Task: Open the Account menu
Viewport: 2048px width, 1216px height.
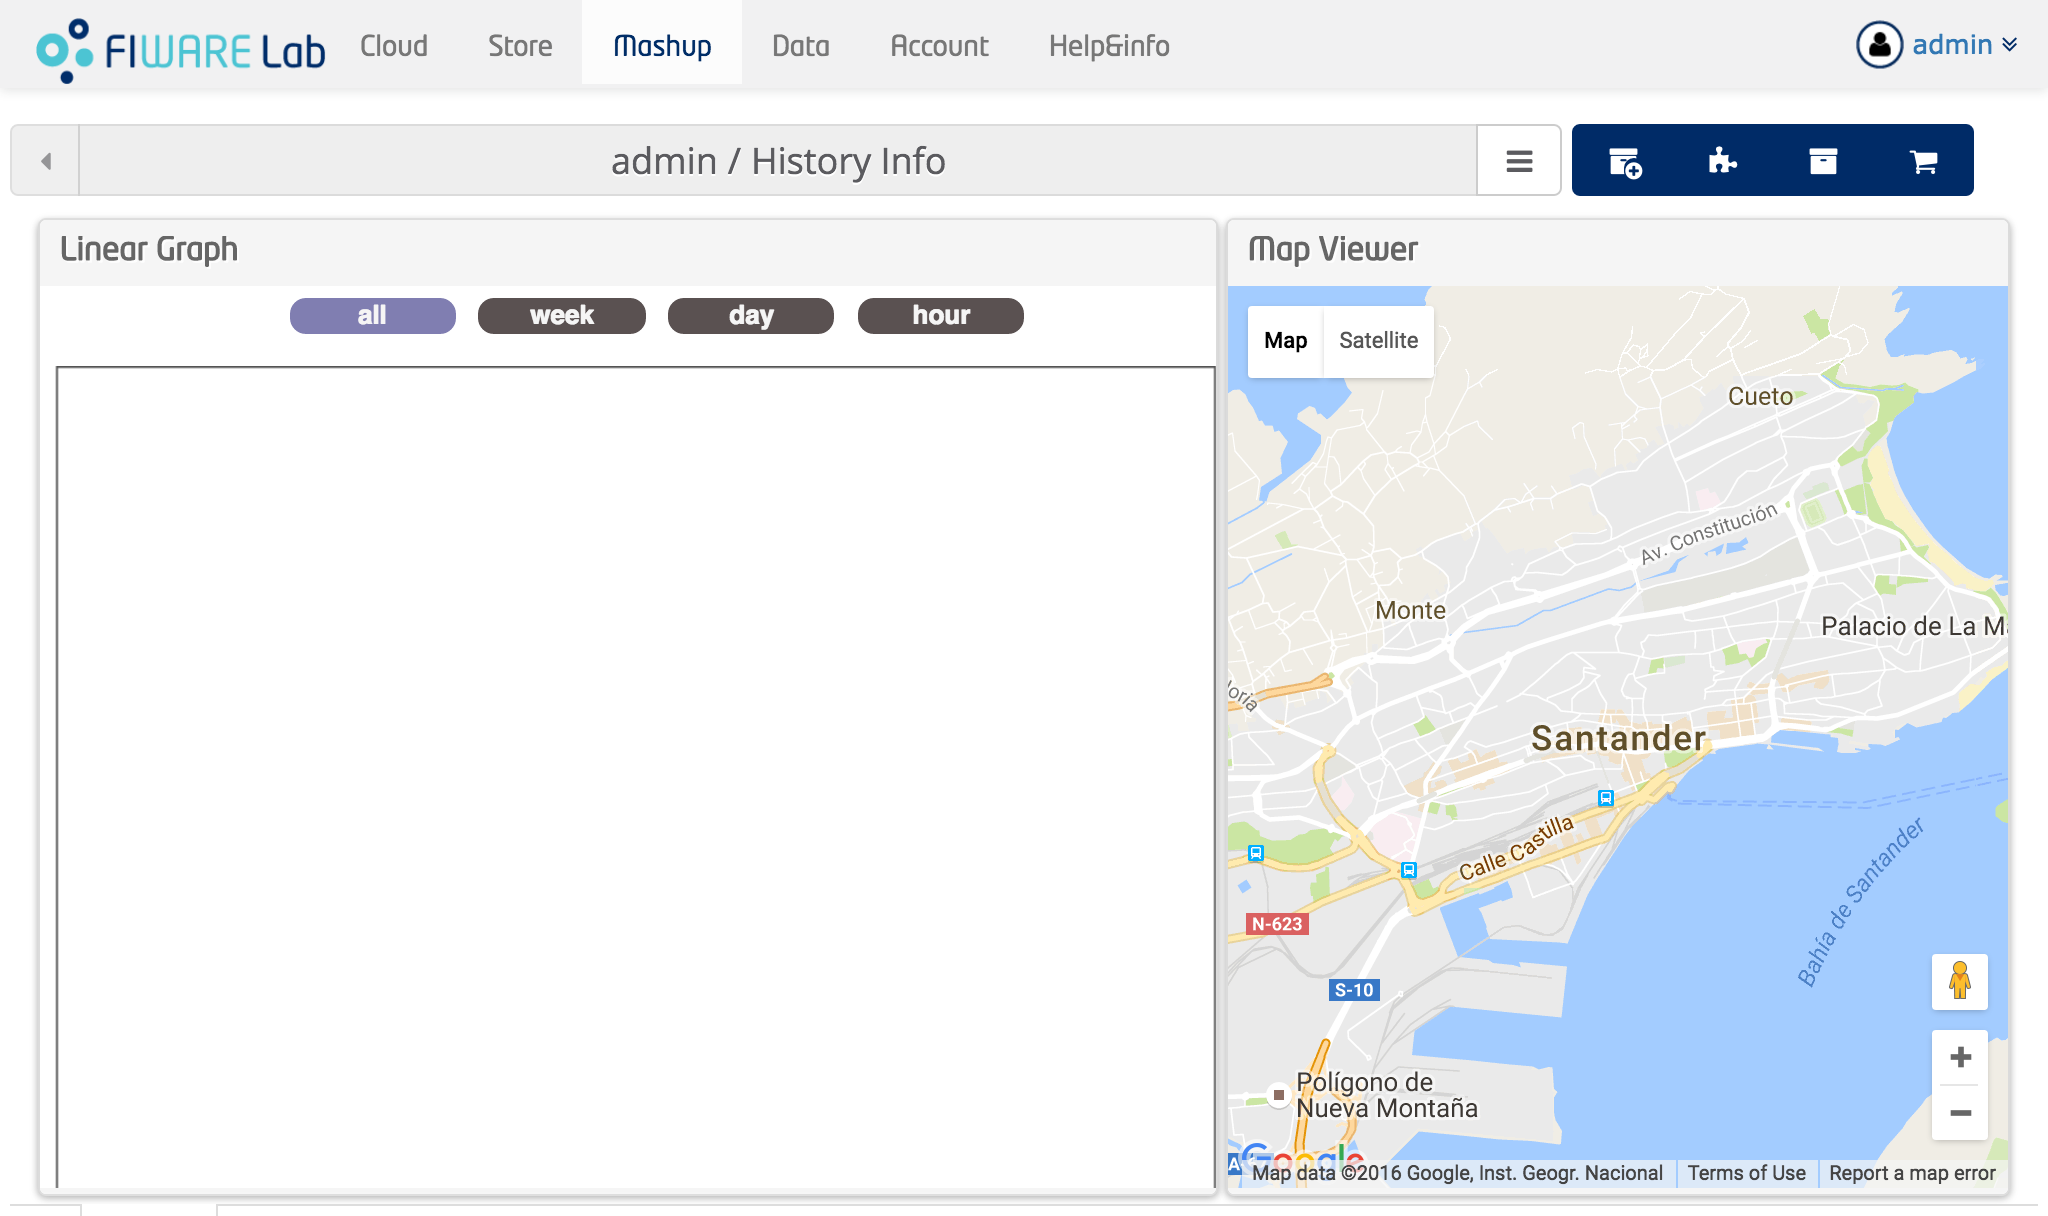Action: point(939,43)
